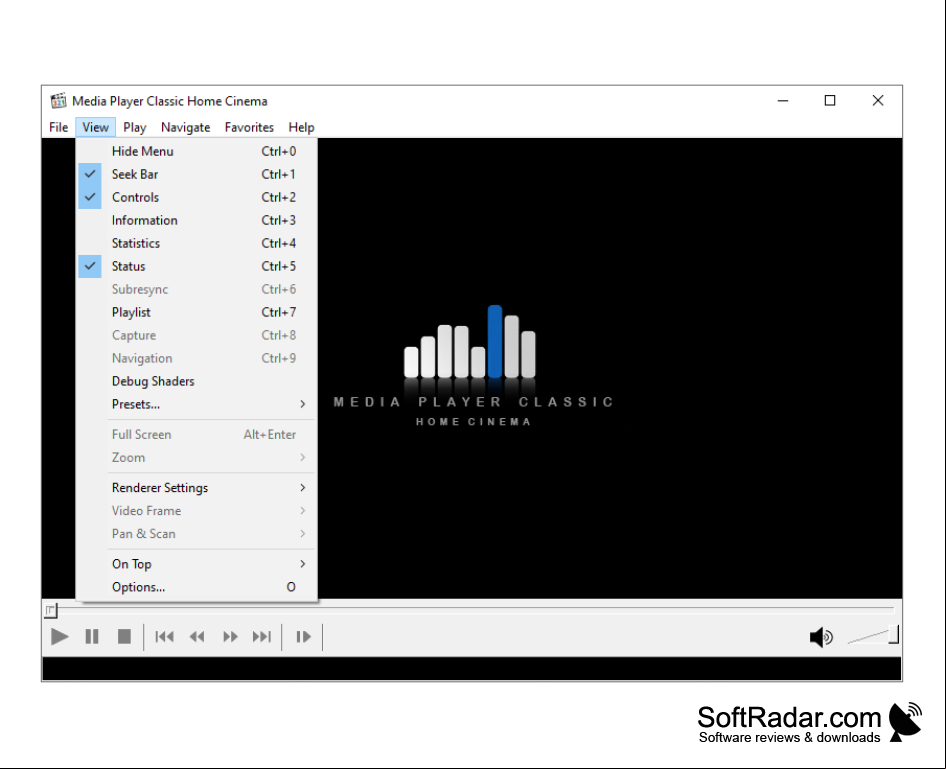
Task: Close the Media Player Classic window
Action: [x=878, y=101]
